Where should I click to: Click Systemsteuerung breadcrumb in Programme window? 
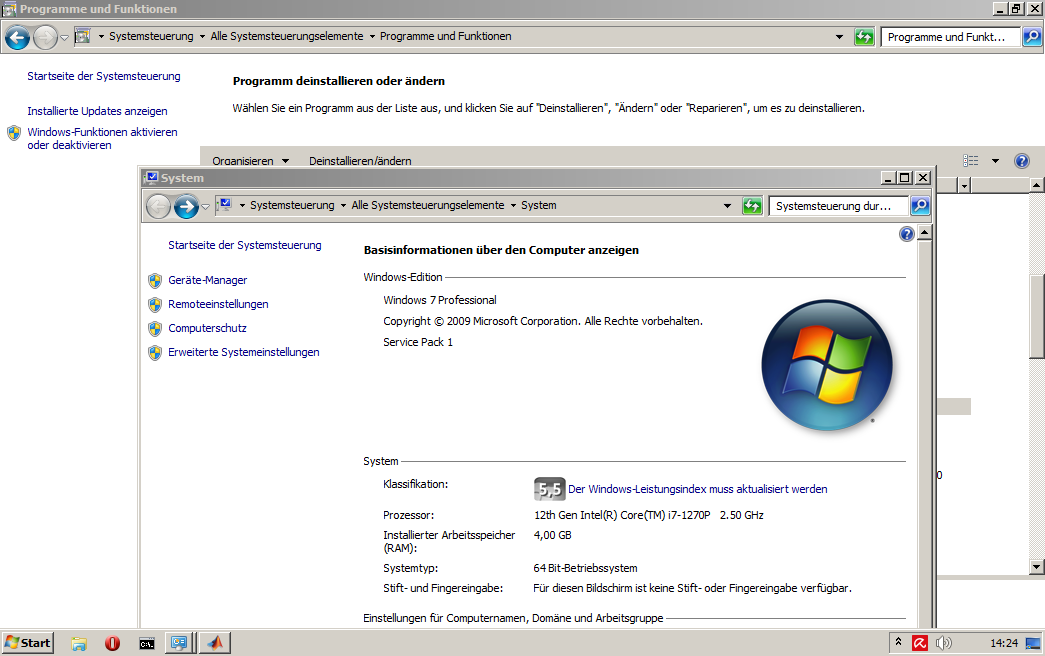151,36
